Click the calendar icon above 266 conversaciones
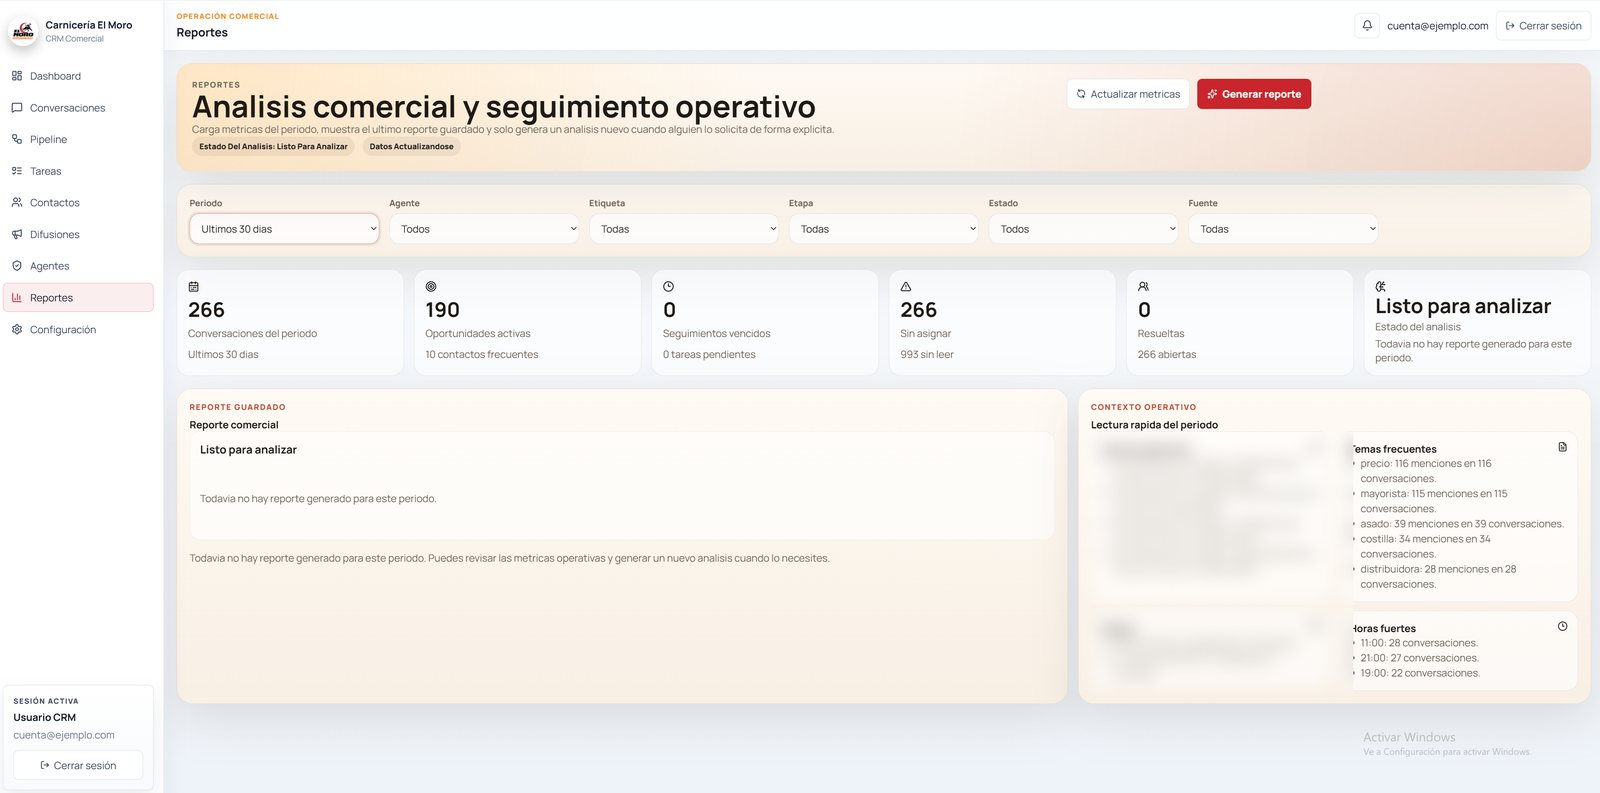Image resolution: width=1600 pixels, height=793 pixels. click(194, 286)
